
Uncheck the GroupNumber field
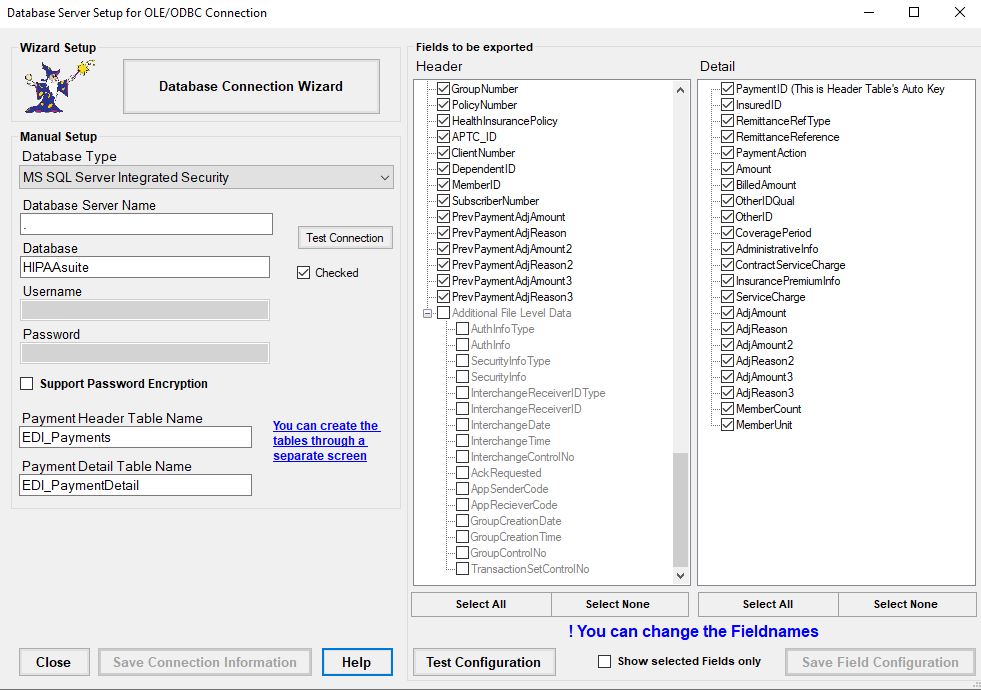444,89
